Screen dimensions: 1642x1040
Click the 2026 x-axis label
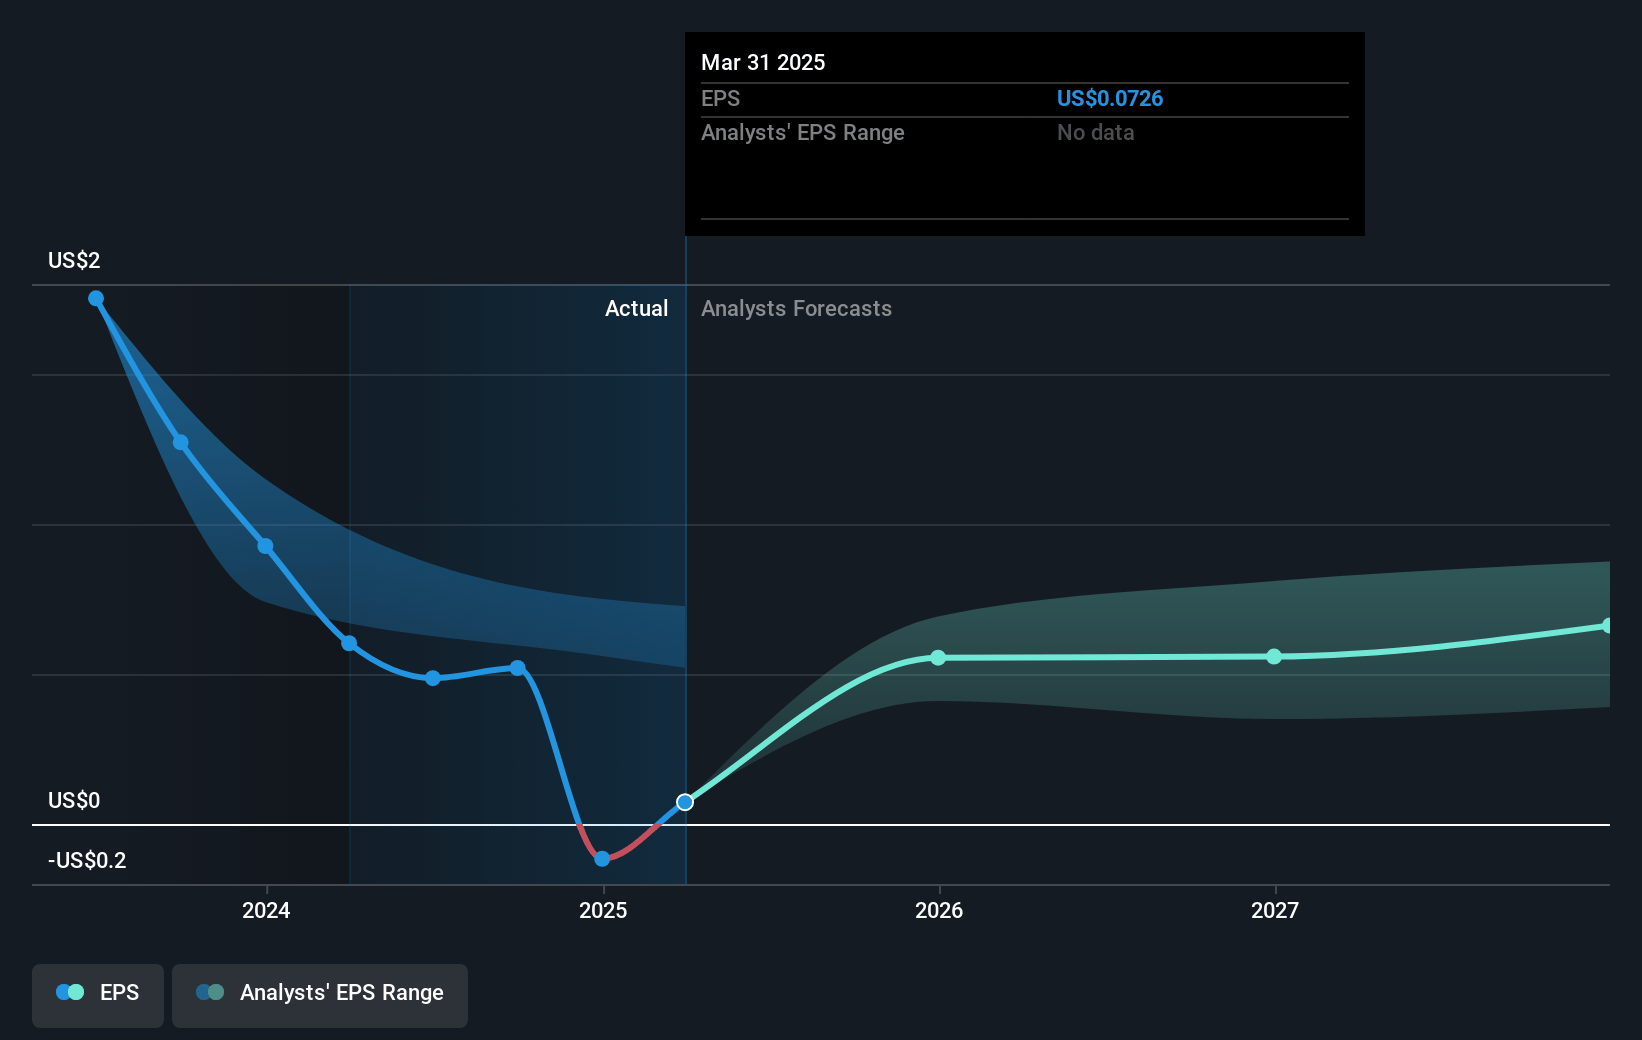[x=939, y=910]
